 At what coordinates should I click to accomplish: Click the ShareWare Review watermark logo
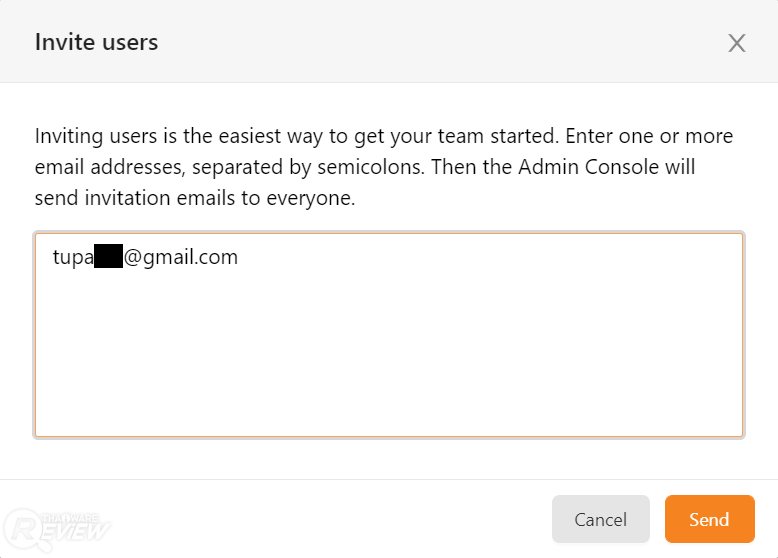tap(58, 525)
